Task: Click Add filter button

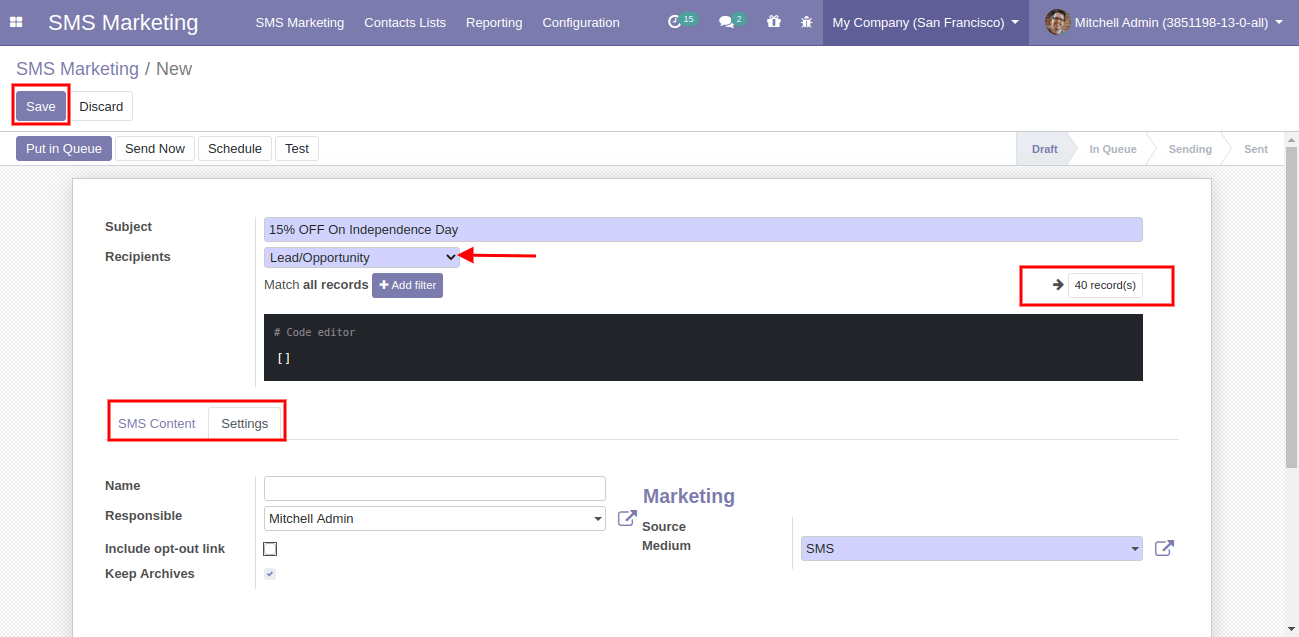Action: point(407,285)
